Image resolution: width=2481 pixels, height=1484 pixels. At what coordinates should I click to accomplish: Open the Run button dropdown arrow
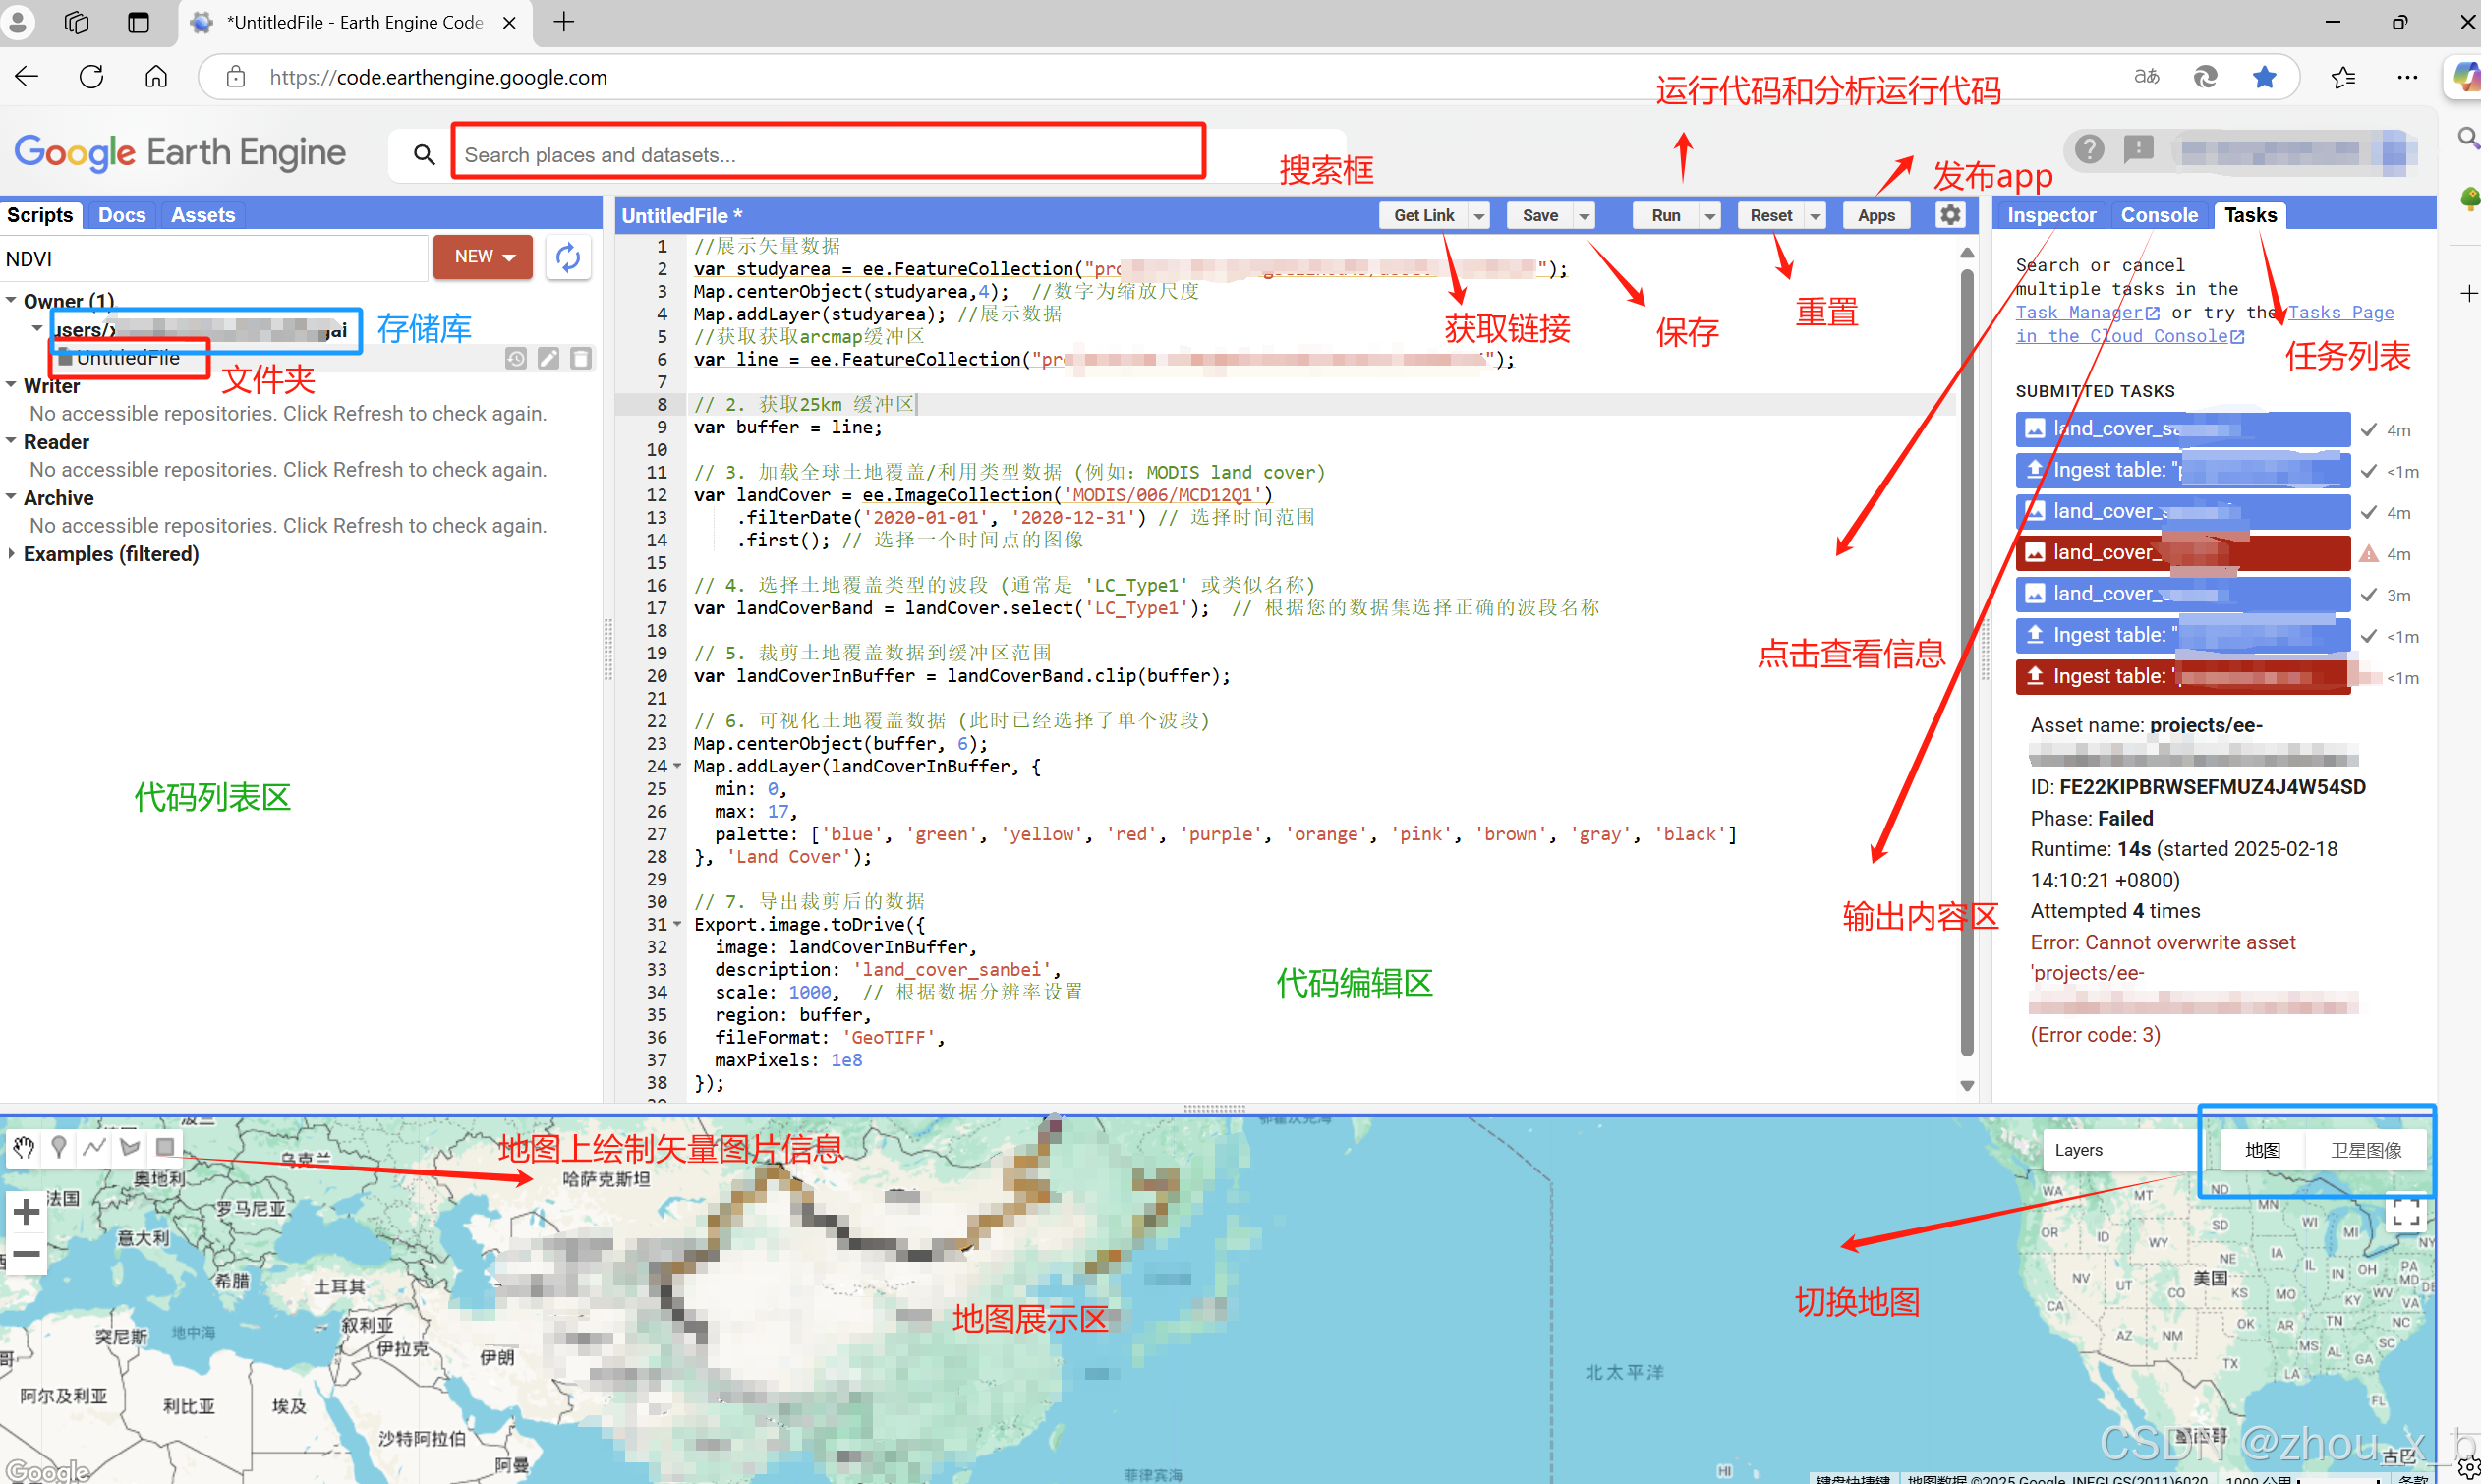1710,216
